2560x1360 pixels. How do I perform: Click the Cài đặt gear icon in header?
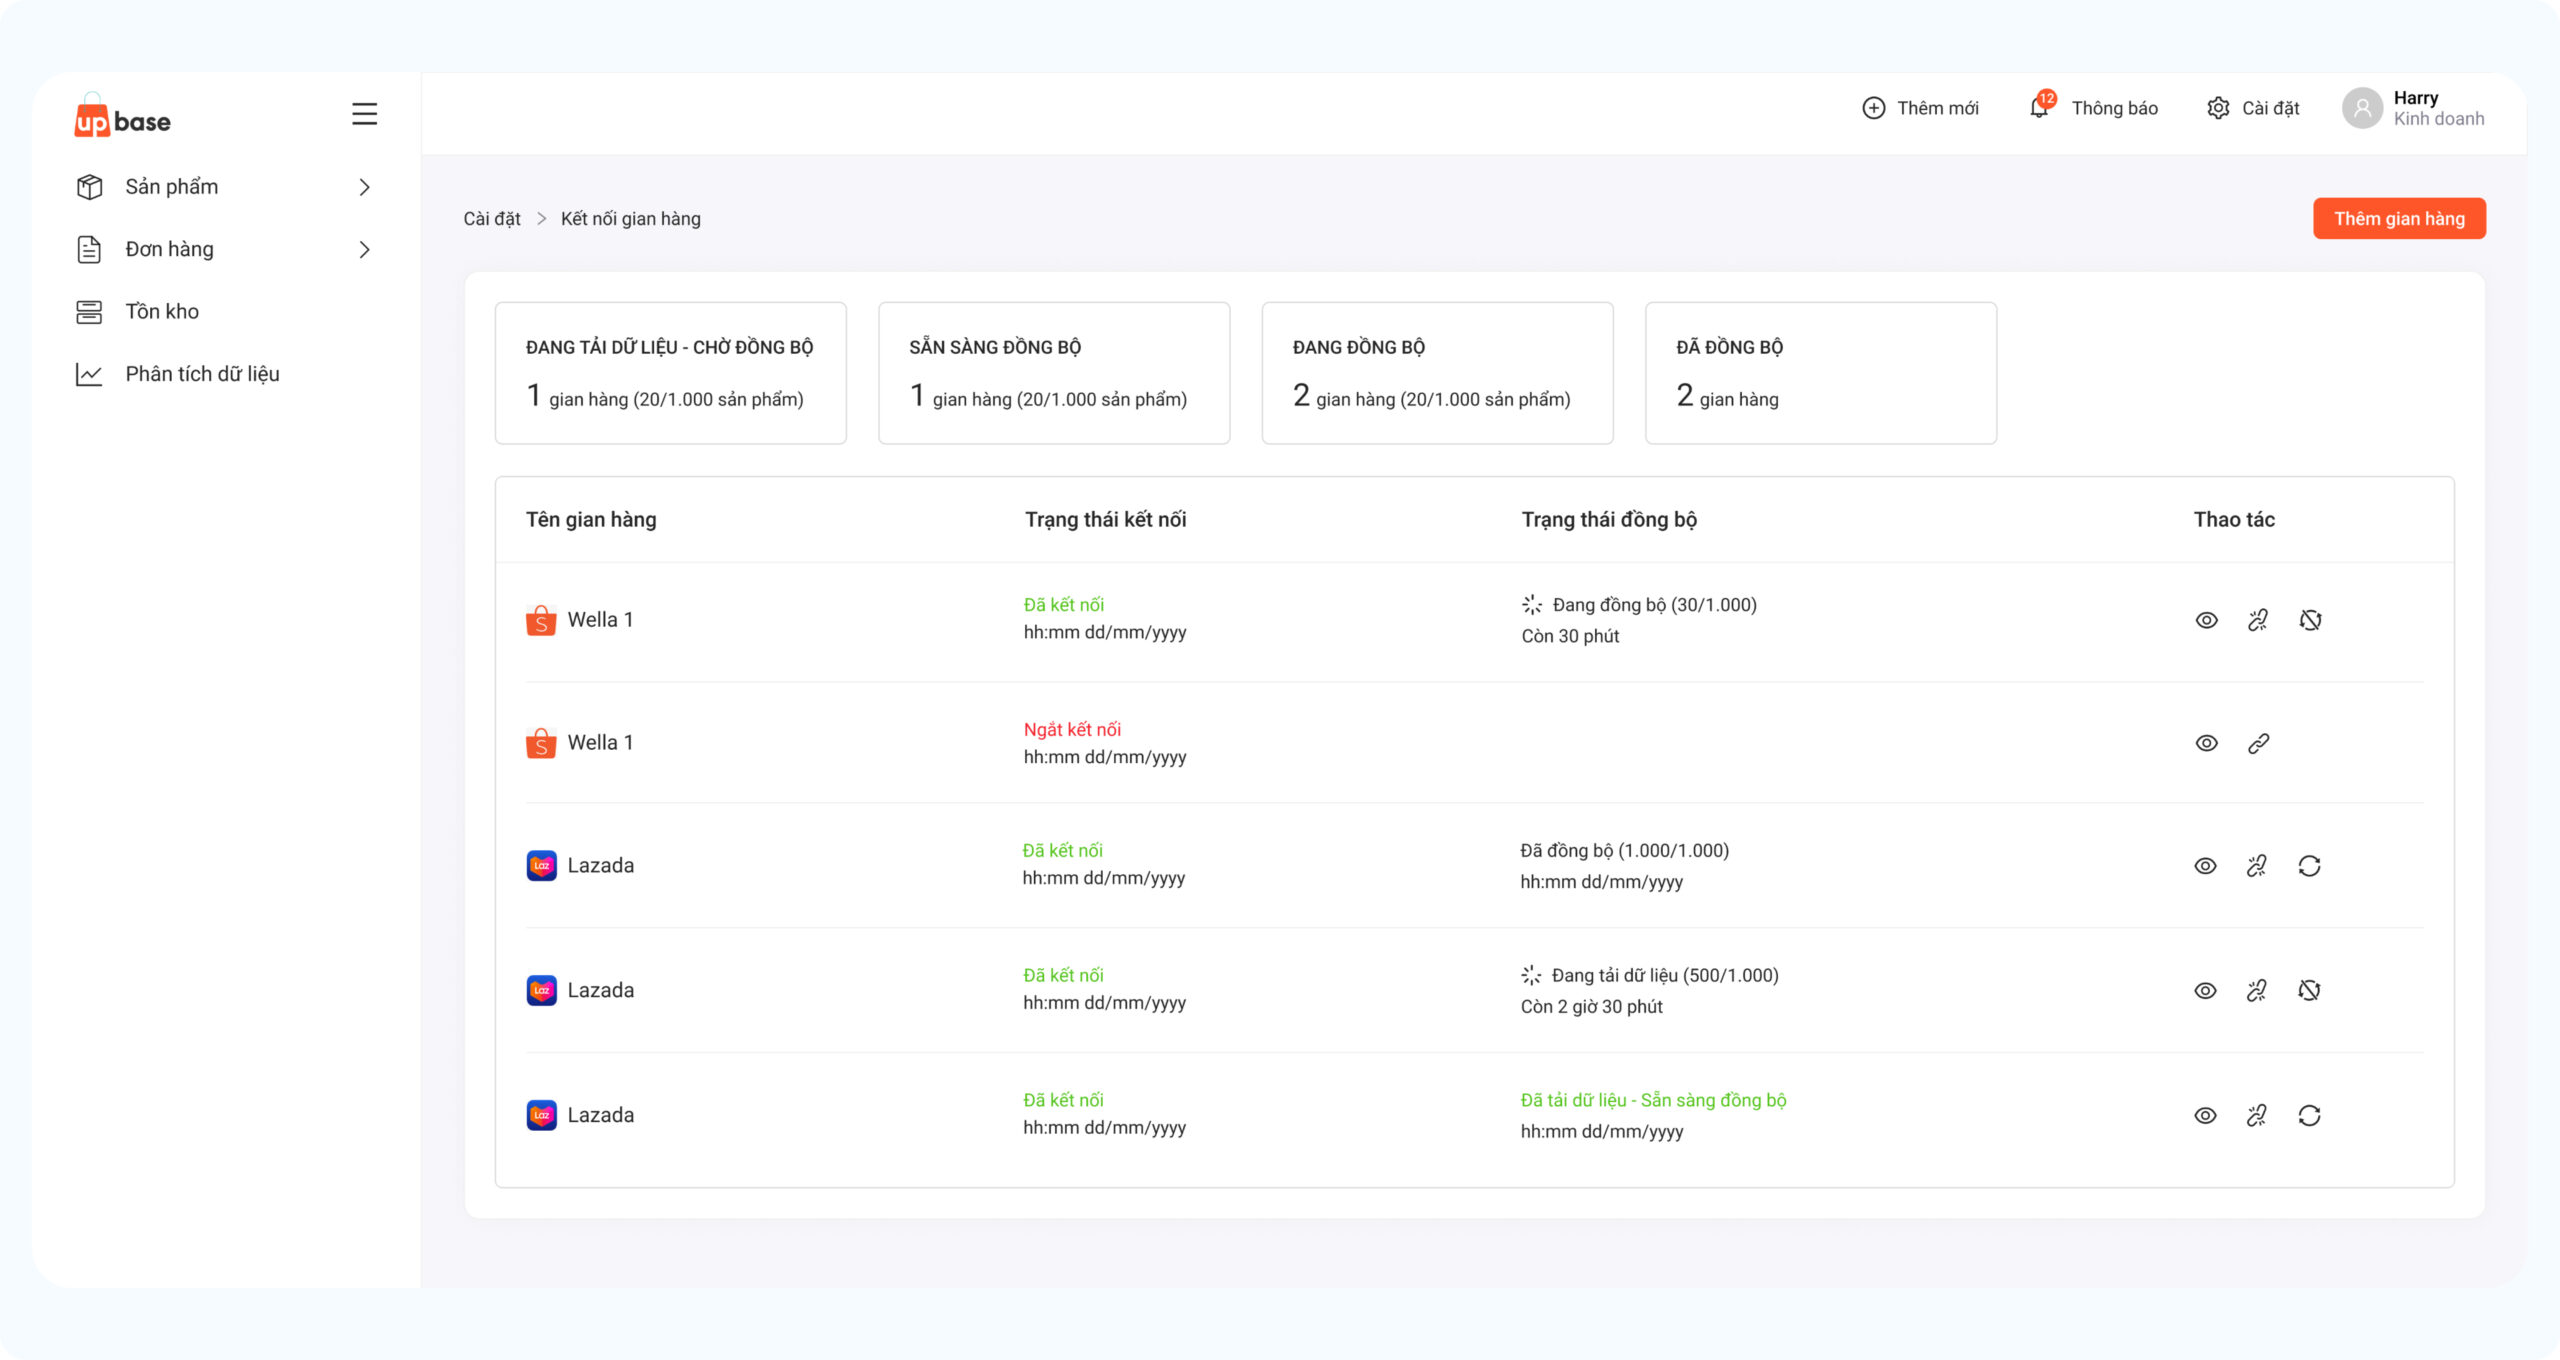pyautogui.click(x=2218, y=108)
